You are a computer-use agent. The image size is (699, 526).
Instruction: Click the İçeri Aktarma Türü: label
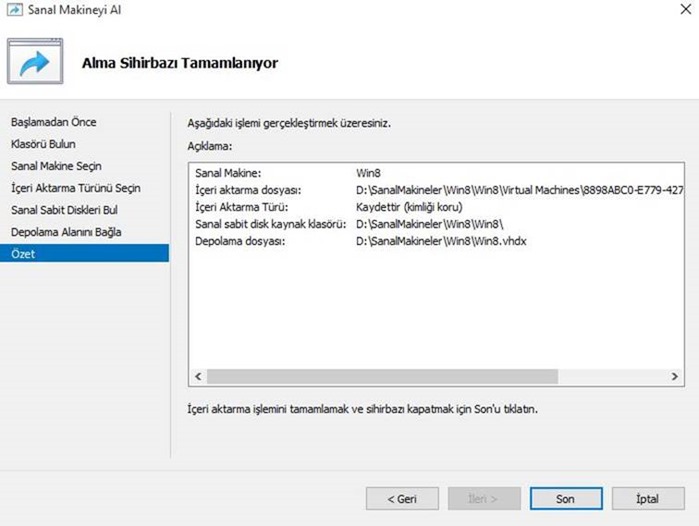pyautogui.click(x=242, y=207)
